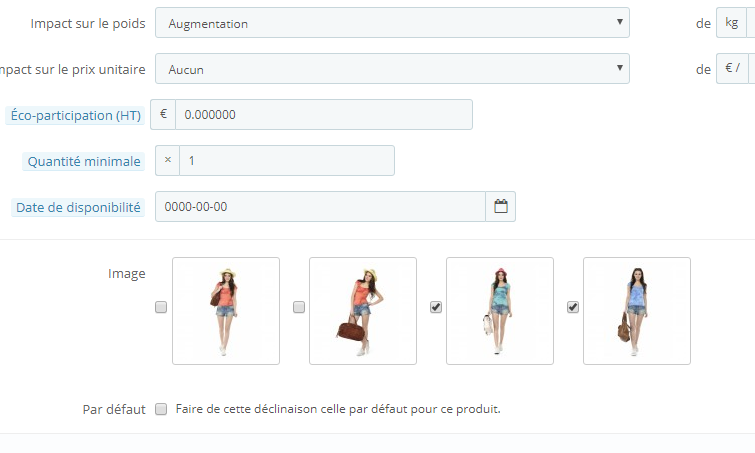Click the € / unit price addon

tap(732, 68)
